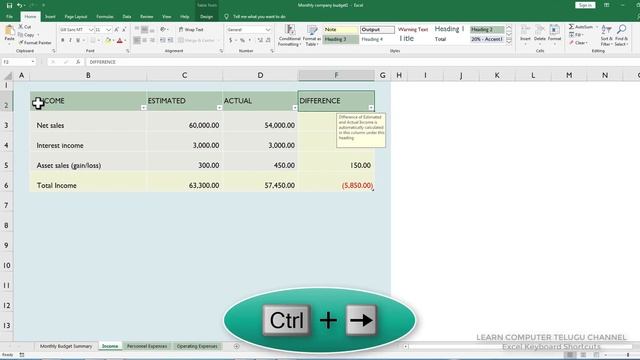
Task: Decrease the font size
Action: point(124,30)
